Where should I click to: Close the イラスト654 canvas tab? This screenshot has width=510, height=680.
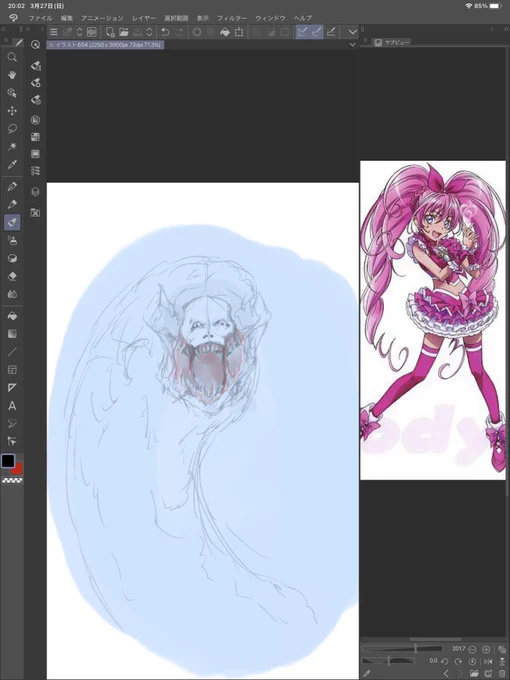click(x=51, y=45)
